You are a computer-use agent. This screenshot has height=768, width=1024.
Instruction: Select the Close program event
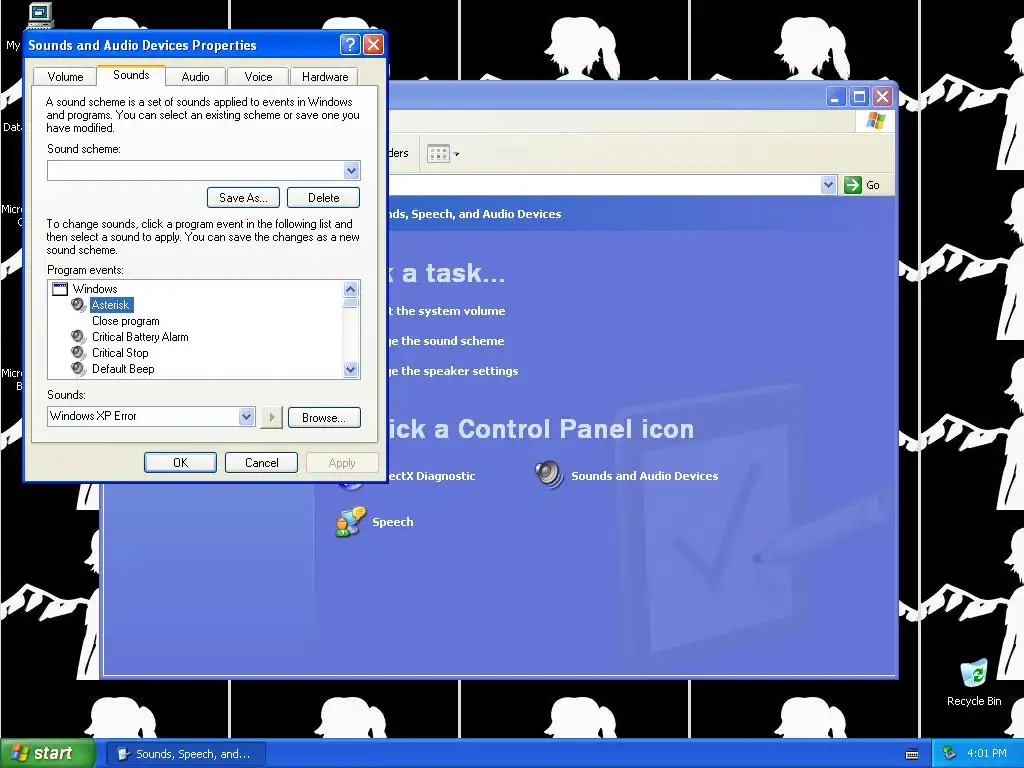point(125,321)
